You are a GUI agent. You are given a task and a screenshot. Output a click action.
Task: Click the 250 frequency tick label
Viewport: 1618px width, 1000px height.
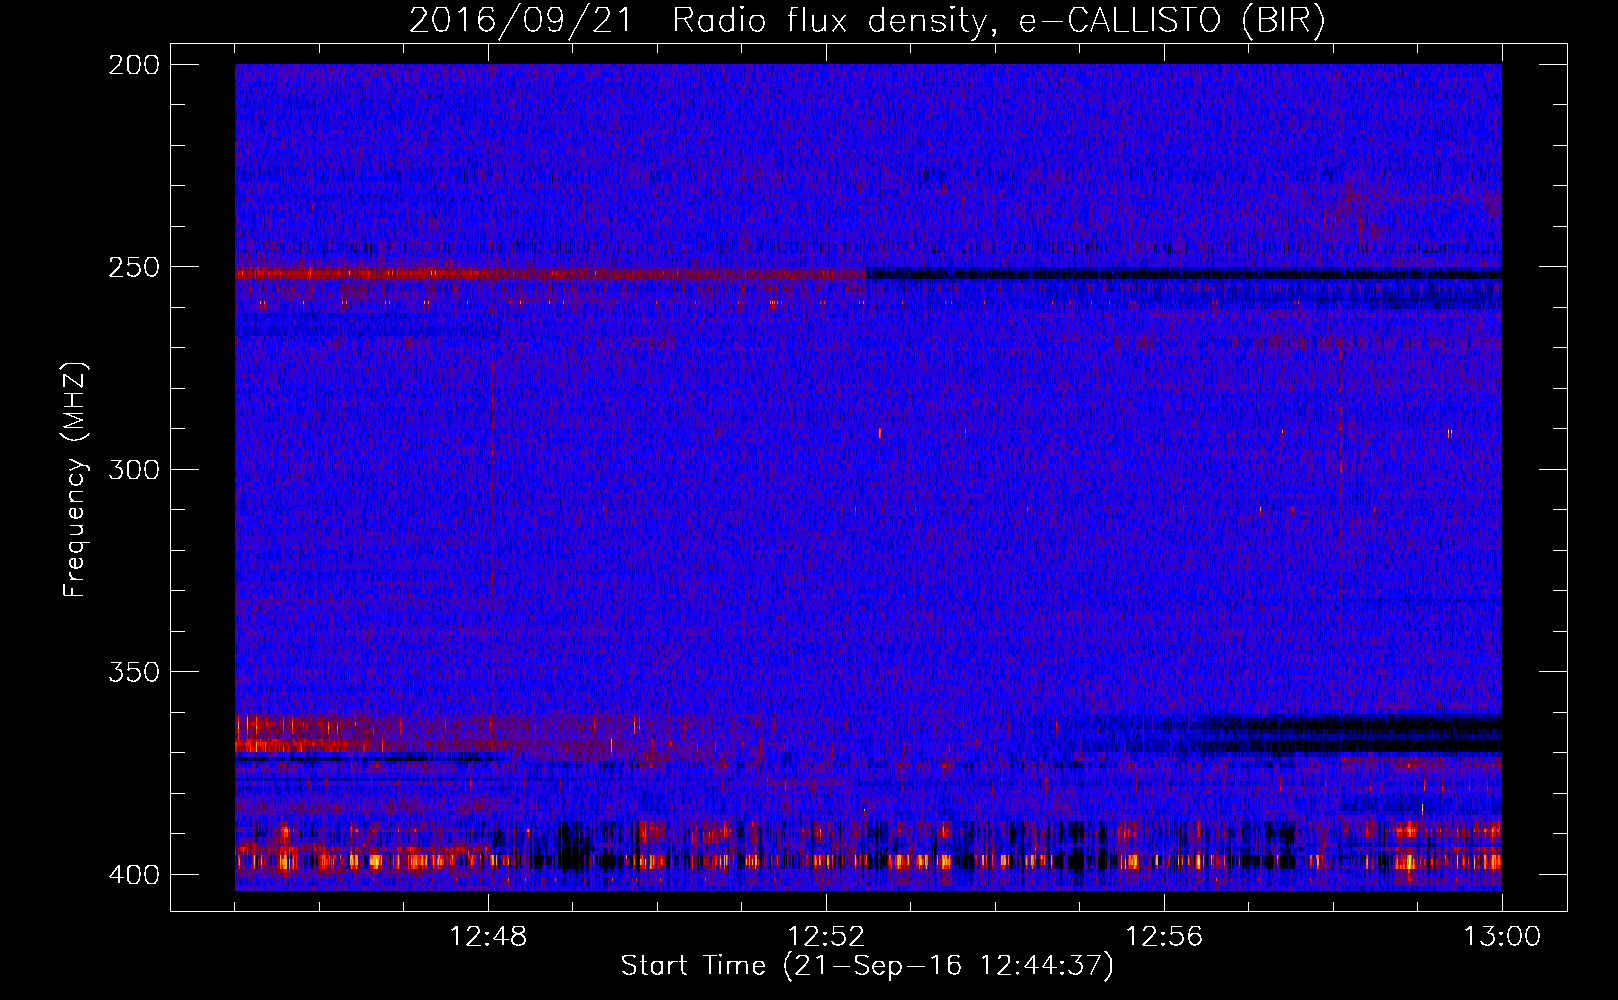tap(134, 267)
